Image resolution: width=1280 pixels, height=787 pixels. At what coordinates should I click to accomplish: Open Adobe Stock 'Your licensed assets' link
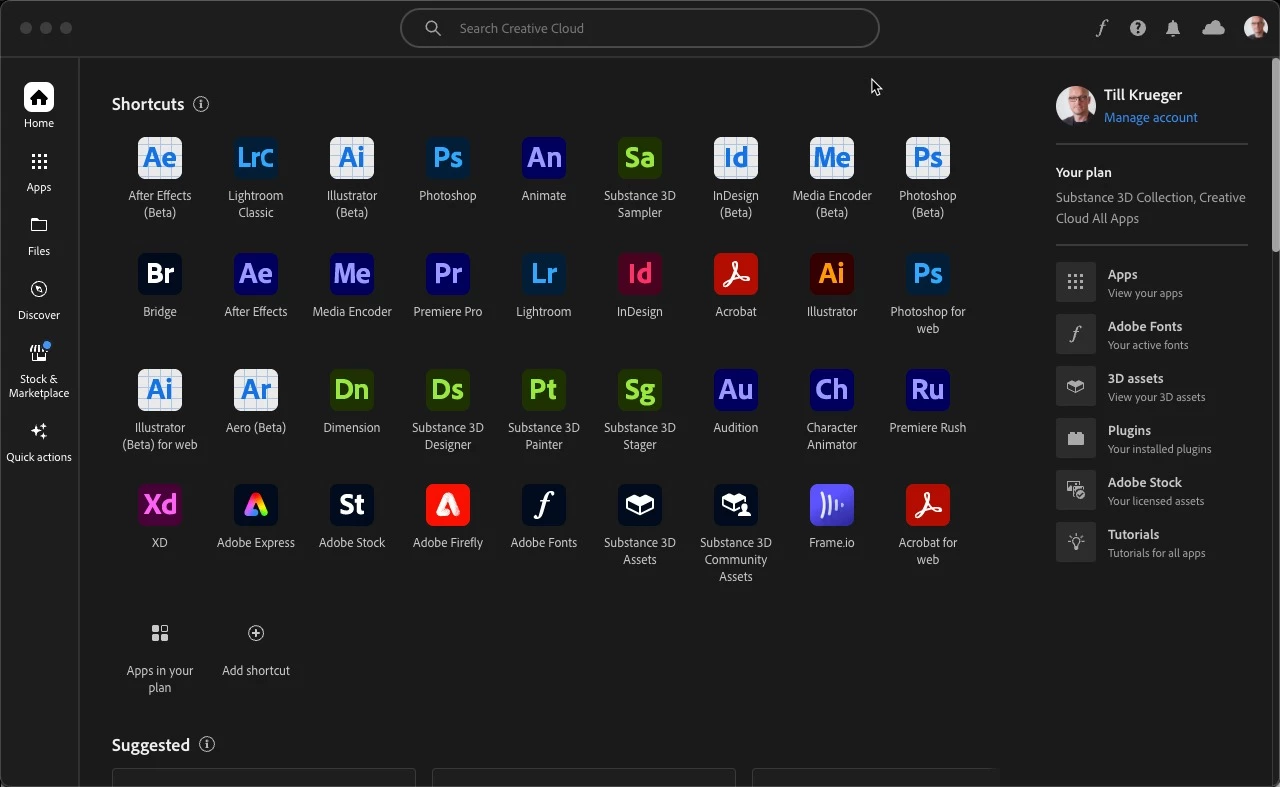1152,491
